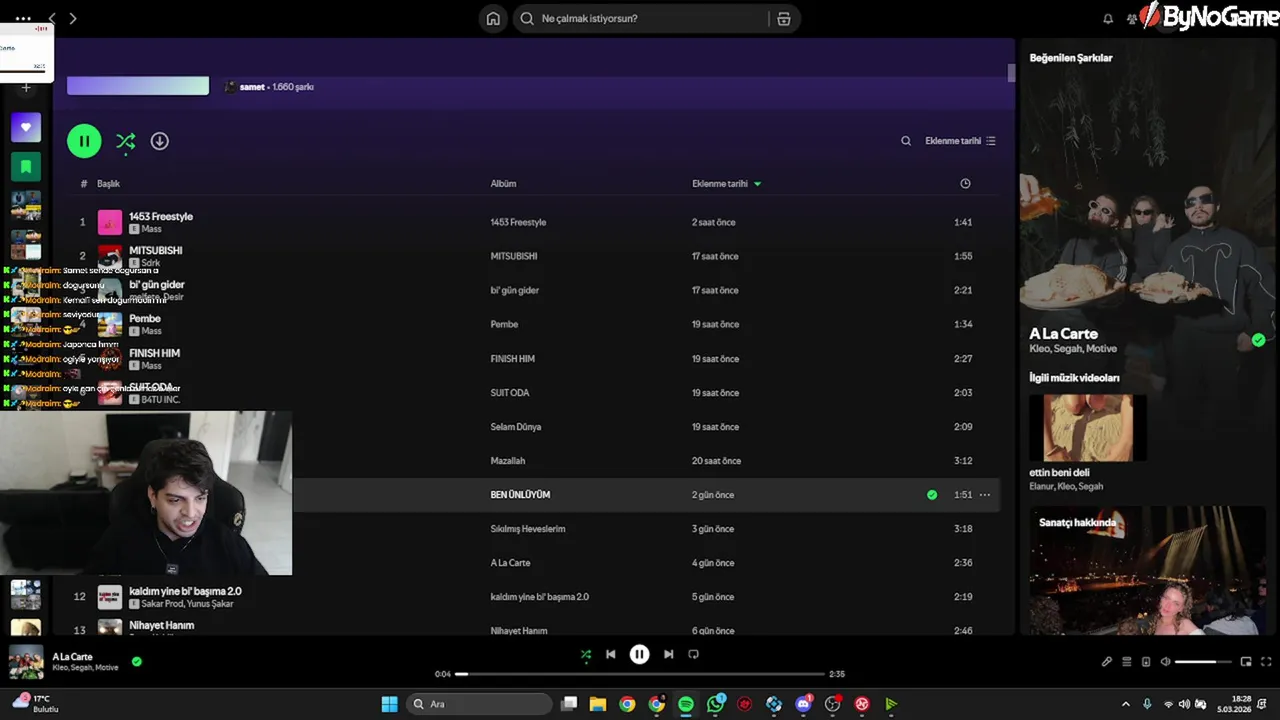Toggle shuffle next to the big pause button
The height and width of the screenshot is (720, 1280).
point(125,141)
